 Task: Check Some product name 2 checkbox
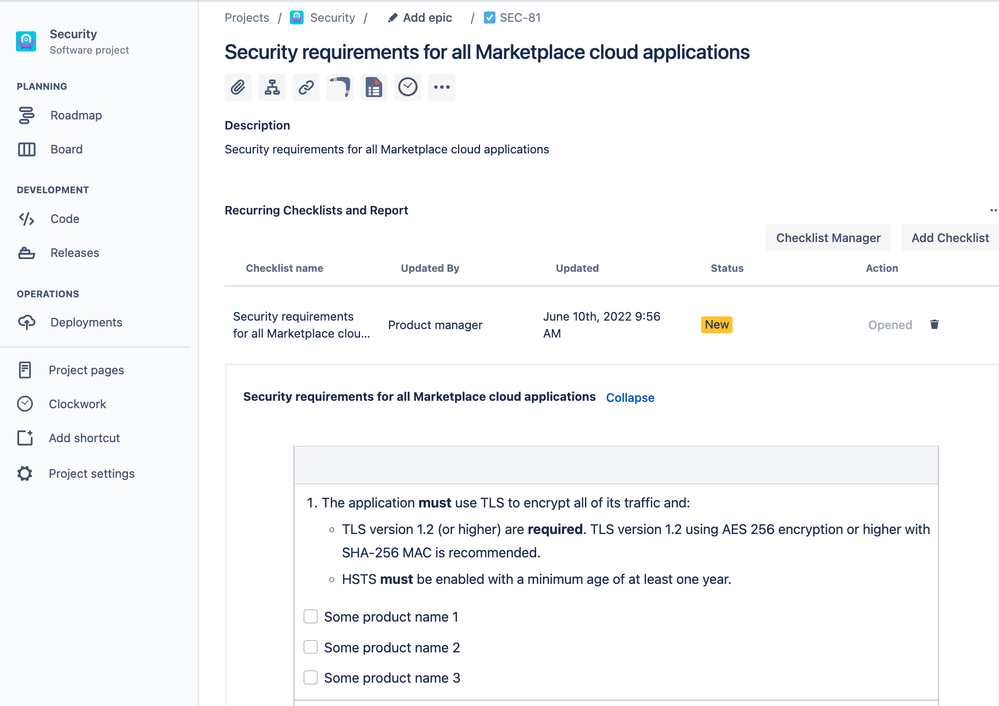point(310,647)
